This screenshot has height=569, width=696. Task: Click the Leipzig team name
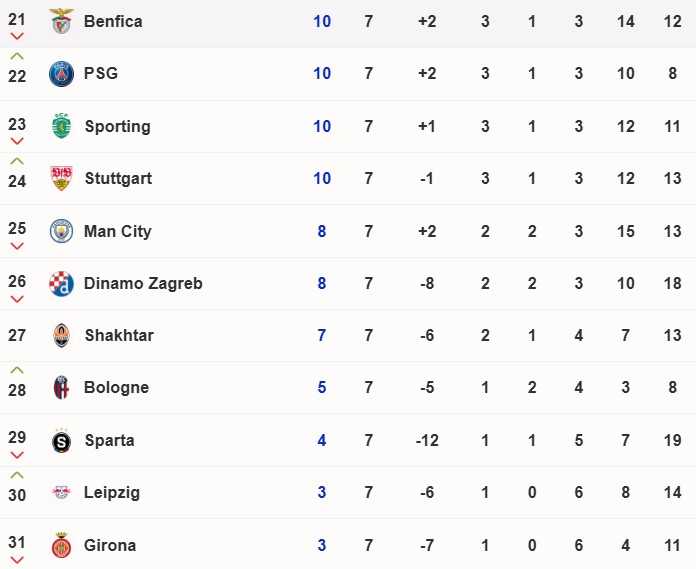click(x=112, y=493)
